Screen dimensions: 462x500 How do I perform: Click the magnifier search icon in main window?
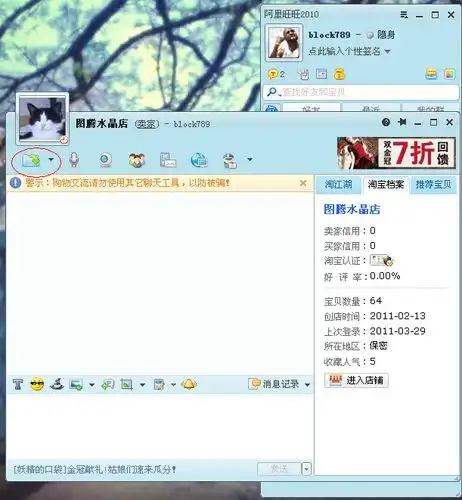click(x=272, y=92)
